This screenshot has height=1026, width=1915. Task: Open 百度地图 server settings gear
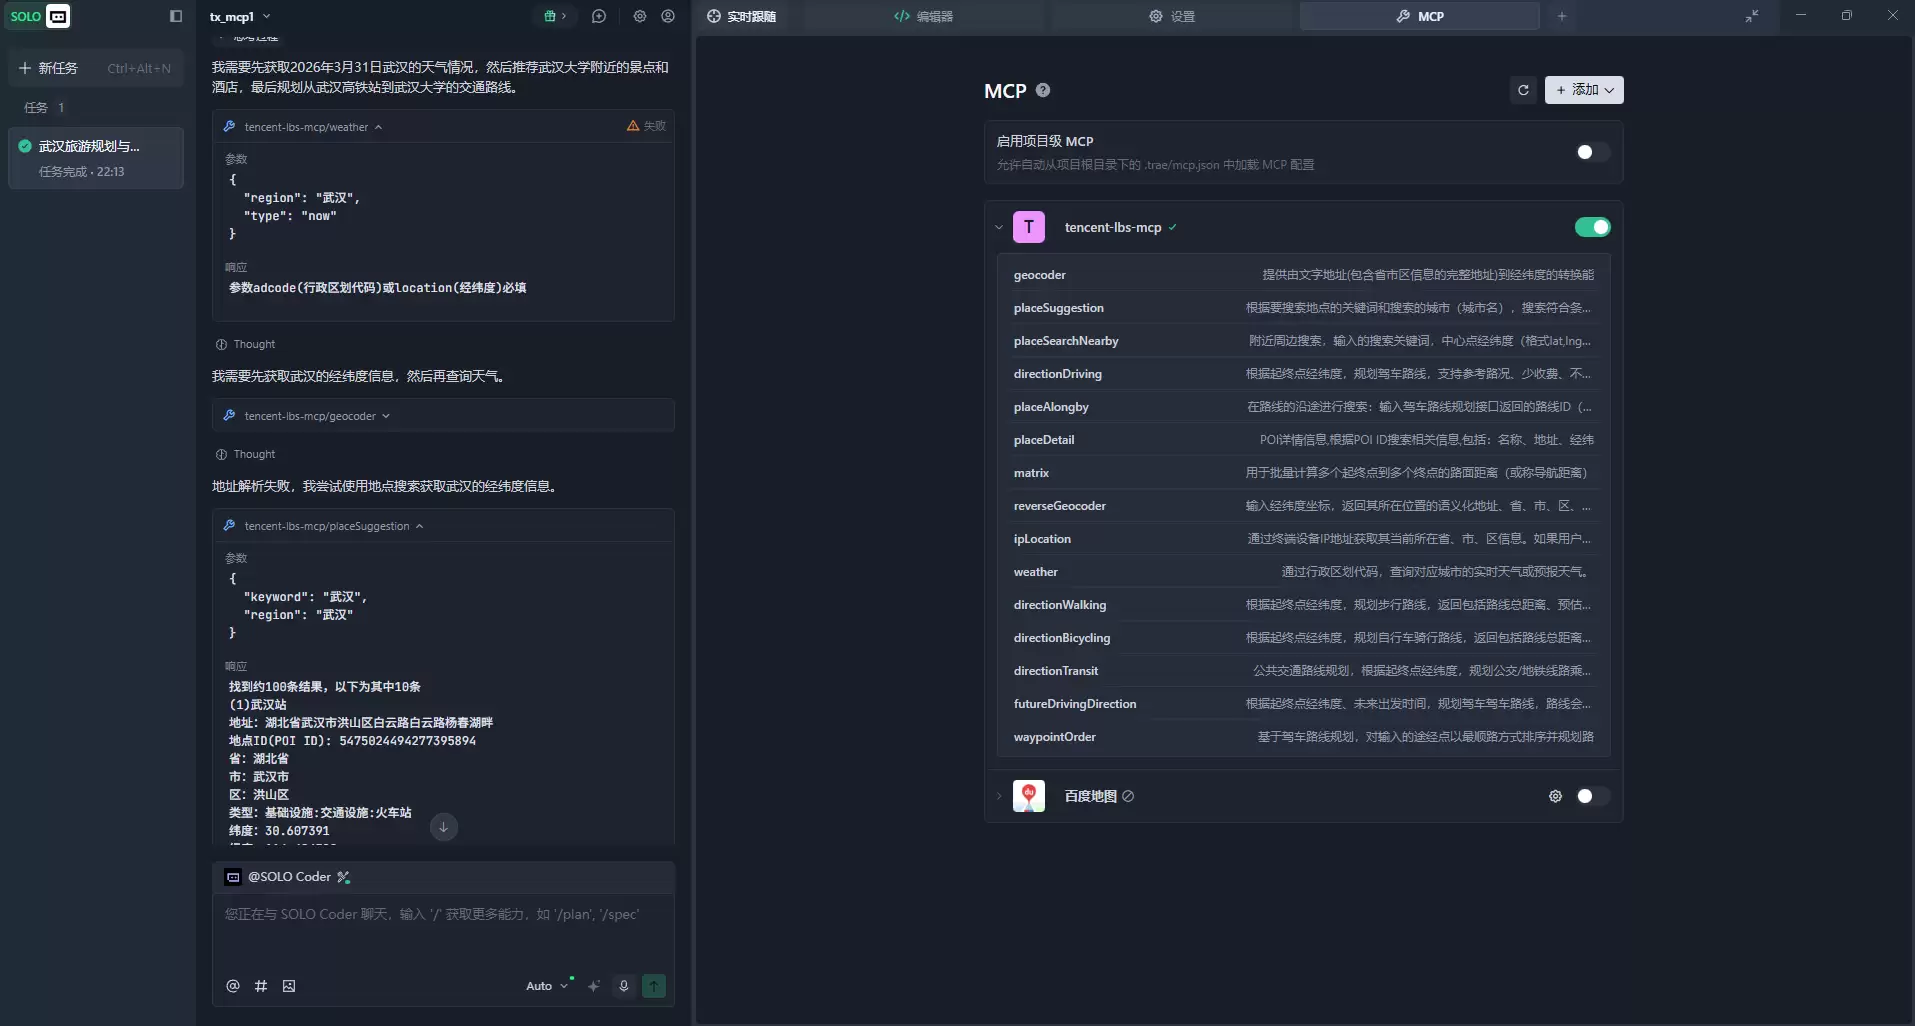point(1555,796)
